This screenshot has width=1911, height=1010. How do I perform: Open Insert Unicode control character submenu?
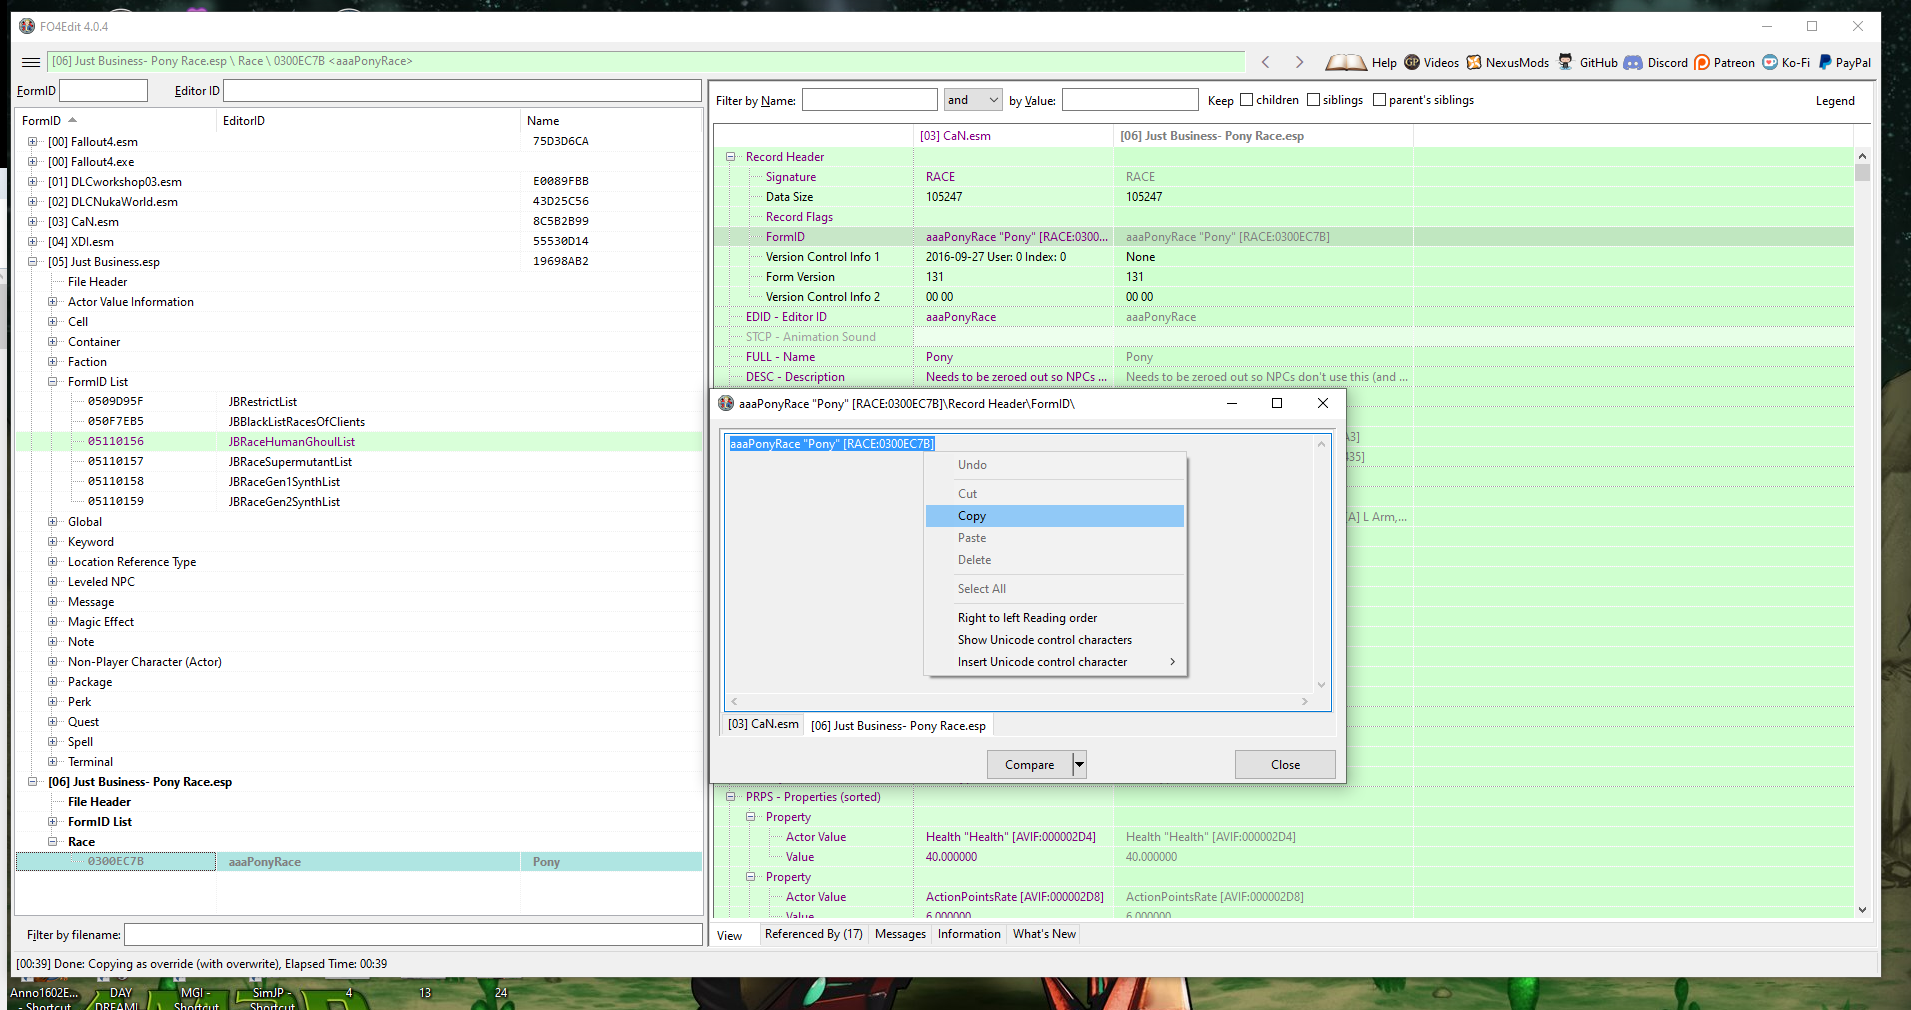coord(1055,662)
